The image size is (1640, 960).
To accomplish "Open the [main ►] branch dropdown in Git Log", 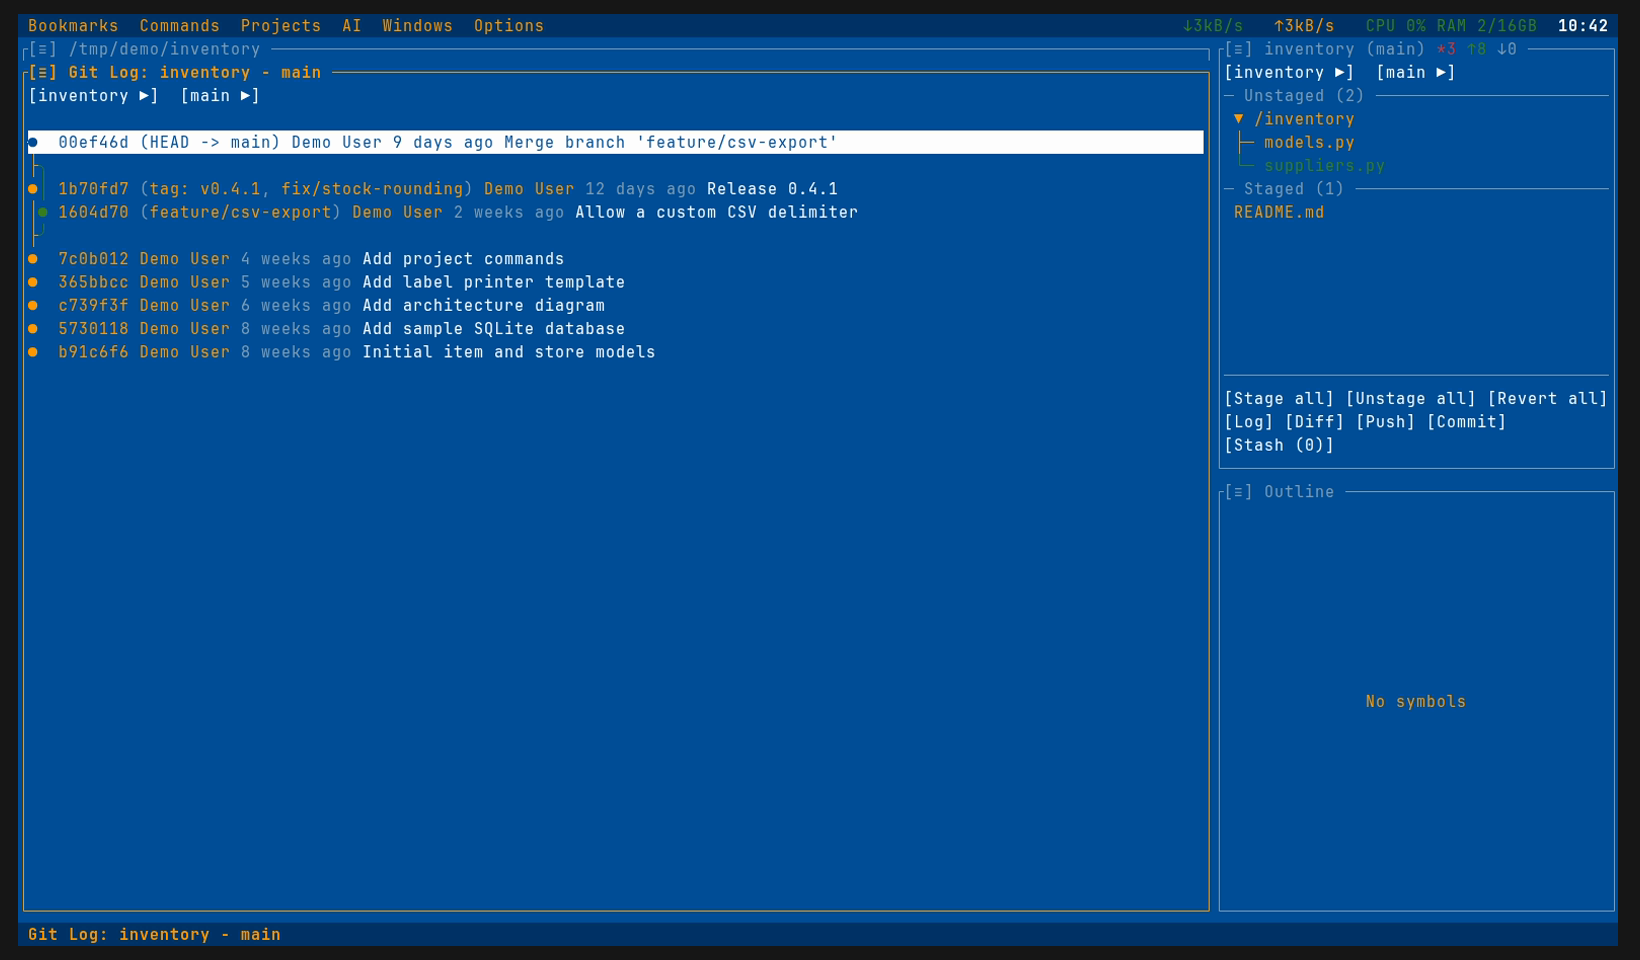I will point(220,96).
